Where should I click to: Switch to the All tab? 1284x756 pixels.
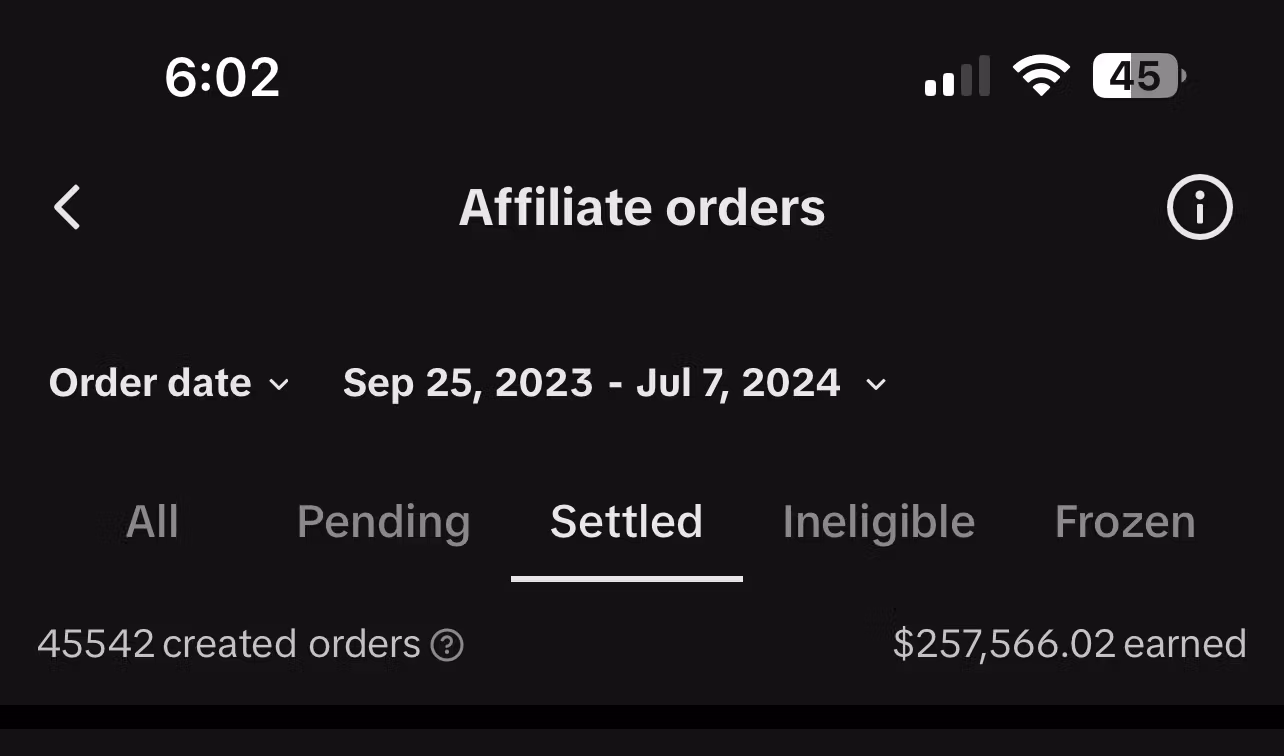(x=152, y=522)
